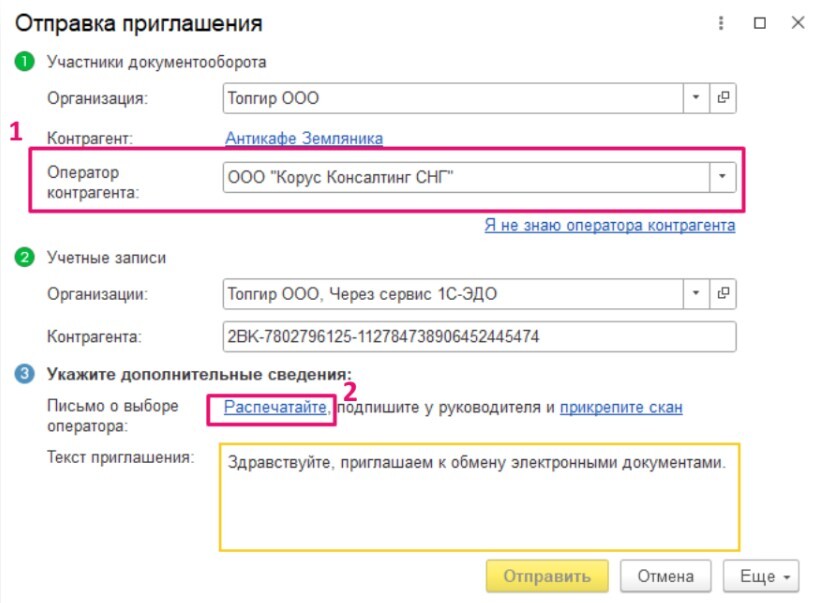
Task: Maximize the Отправка приглашения dialog
Action: [x=760, y=23]
